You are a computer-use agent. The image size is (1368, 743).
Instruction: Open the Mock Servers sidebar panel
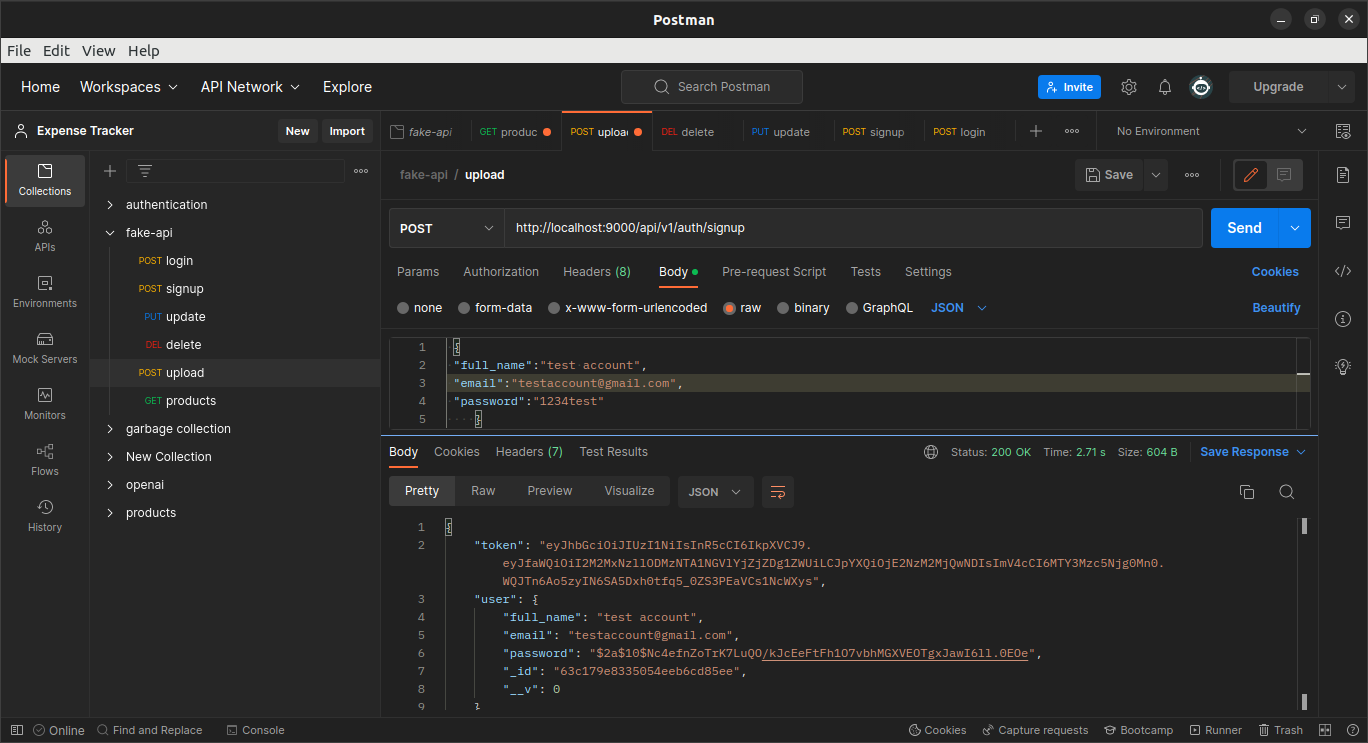click(x=45, y=348)
